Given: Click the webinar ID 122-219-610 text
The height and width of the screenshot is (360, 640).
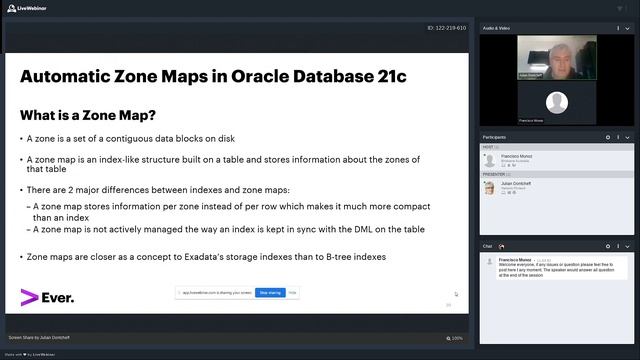Looking at the screenshot, I should (x=447, y=28).
